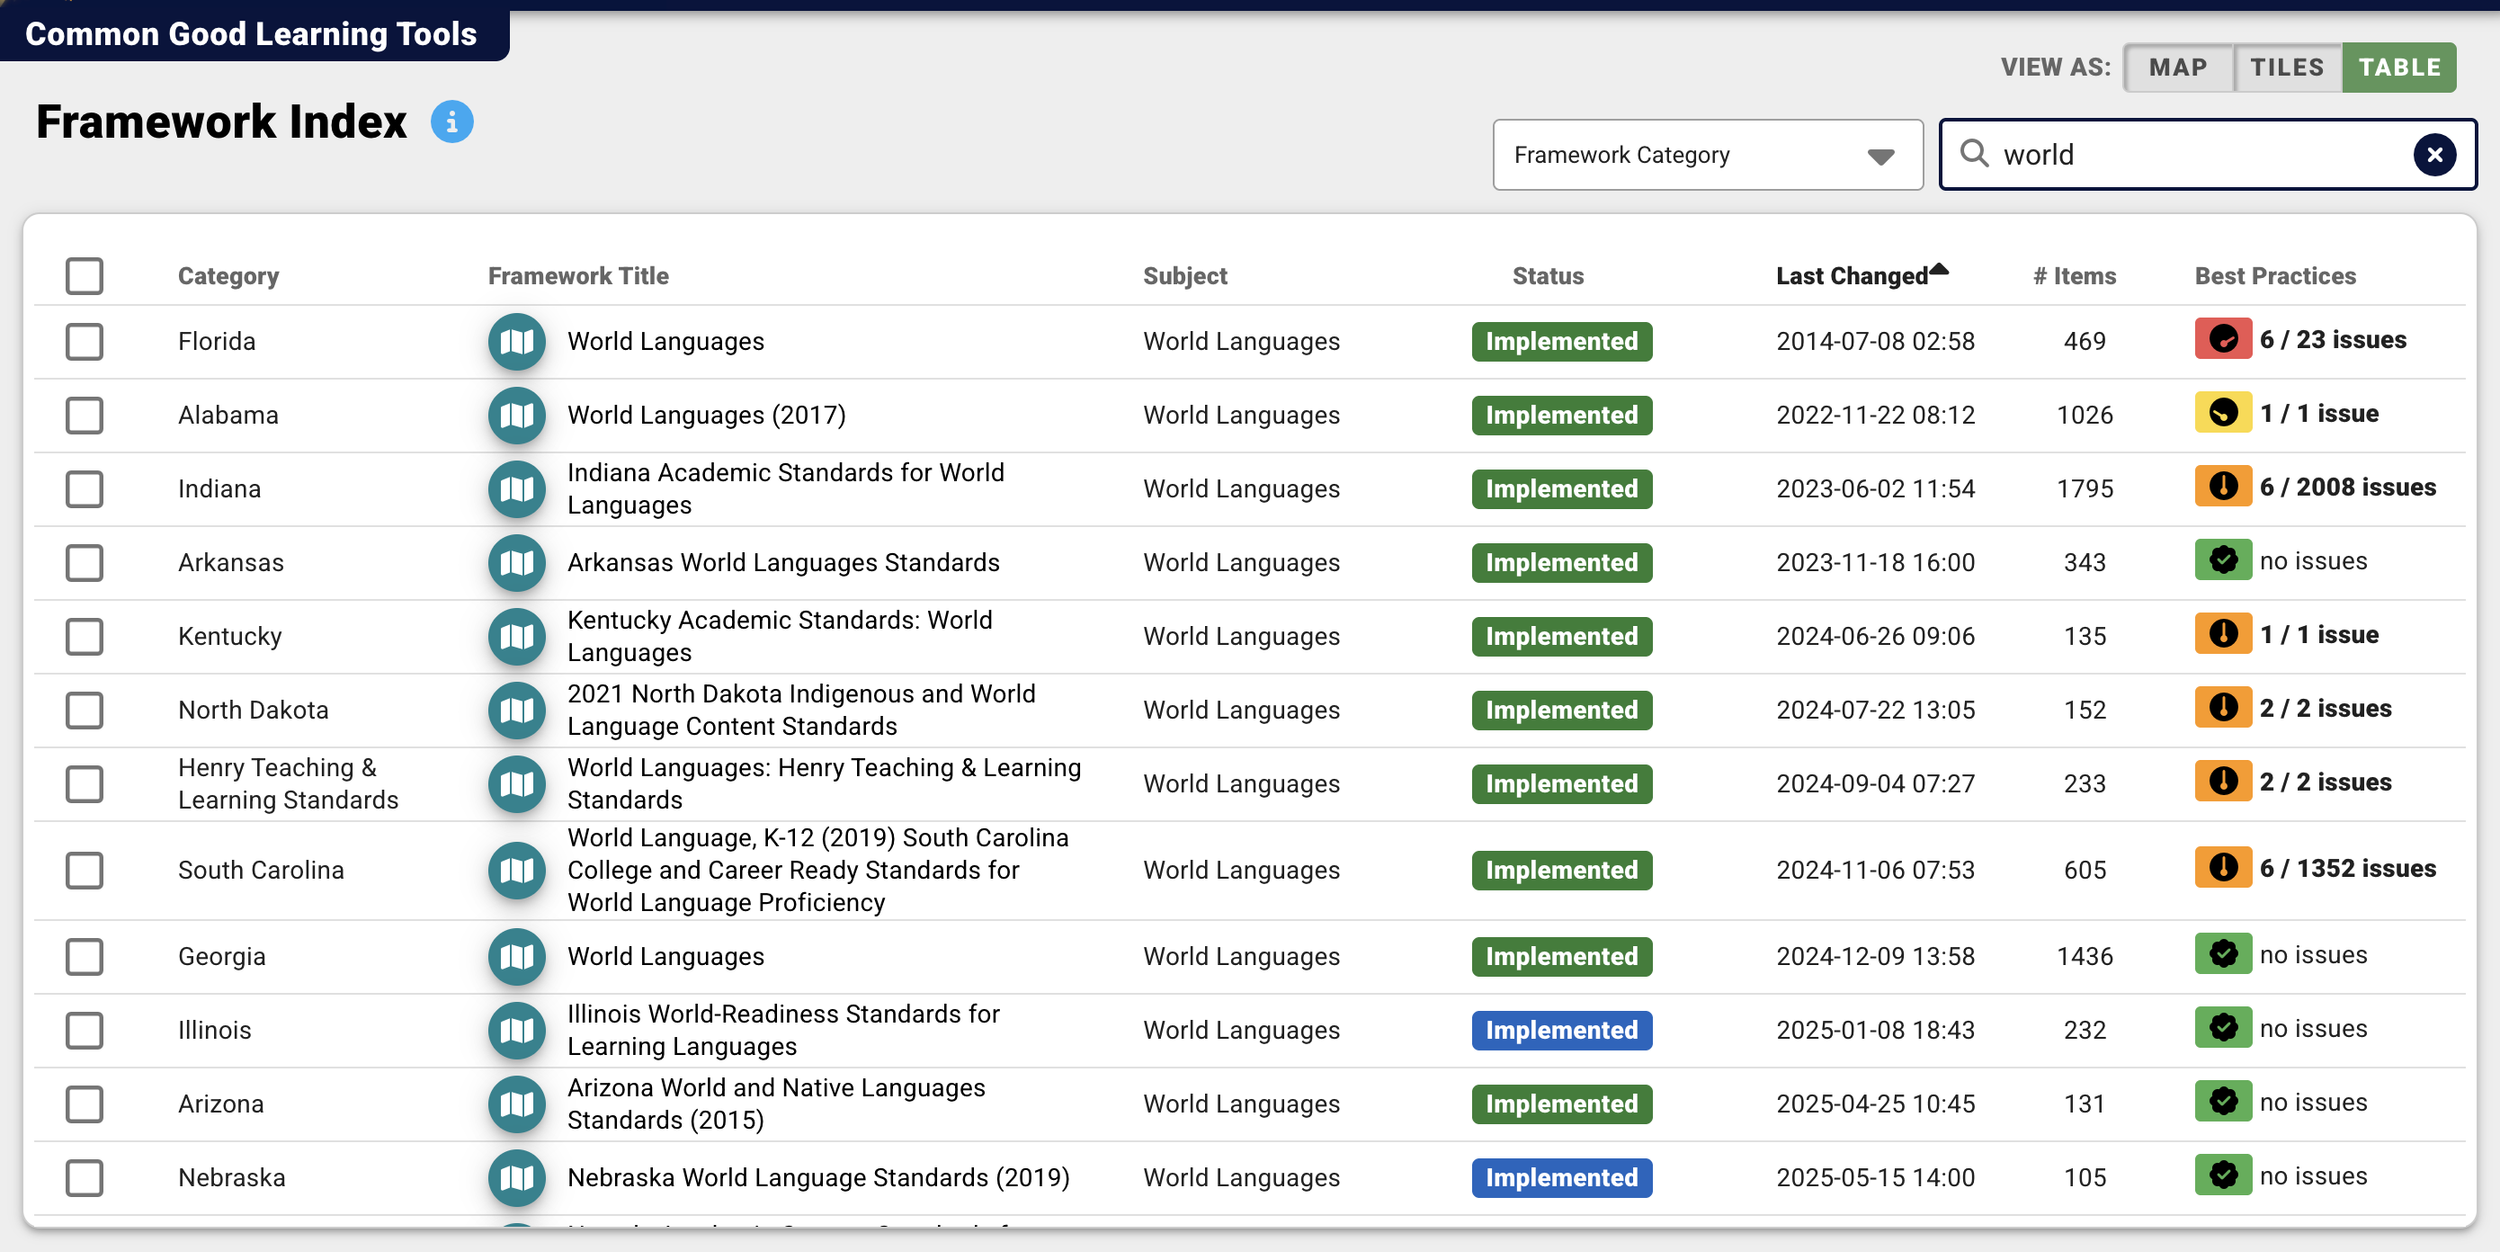The image size is (2500, 1252).
Task: Sort by the Status column header
Action: [x=1547, y=276]
